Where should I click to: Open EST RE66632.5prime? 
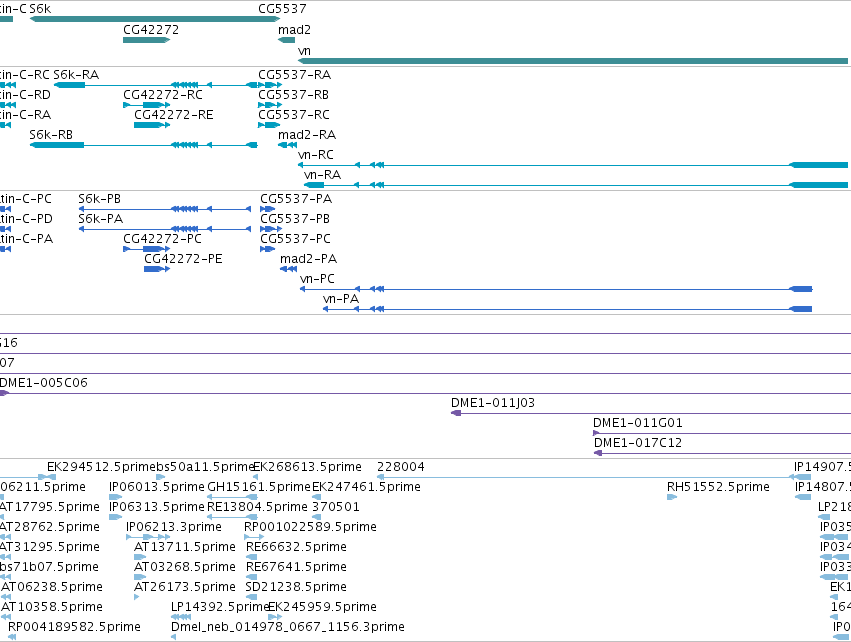[252, 557]
